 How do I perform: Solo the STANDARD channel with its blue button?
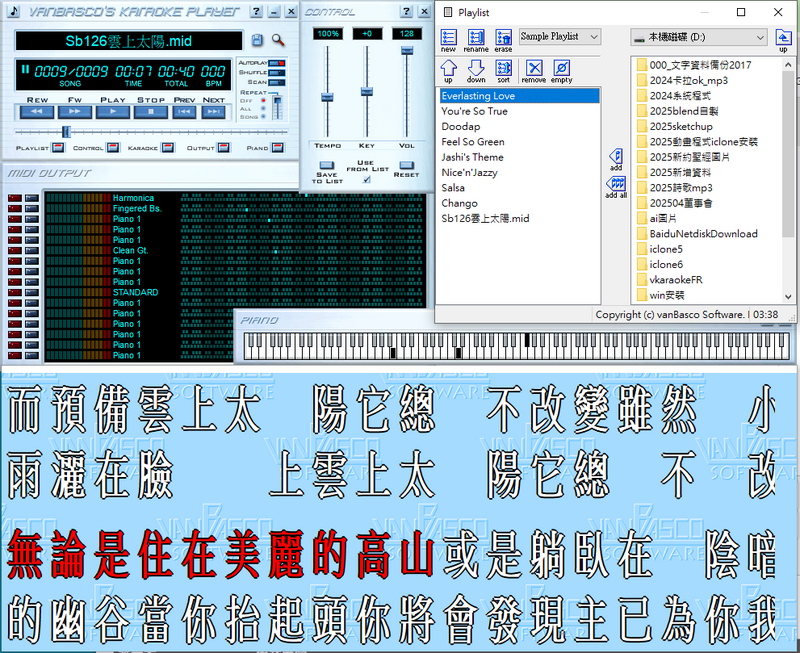pyautogui.click(x=32, y=292)
